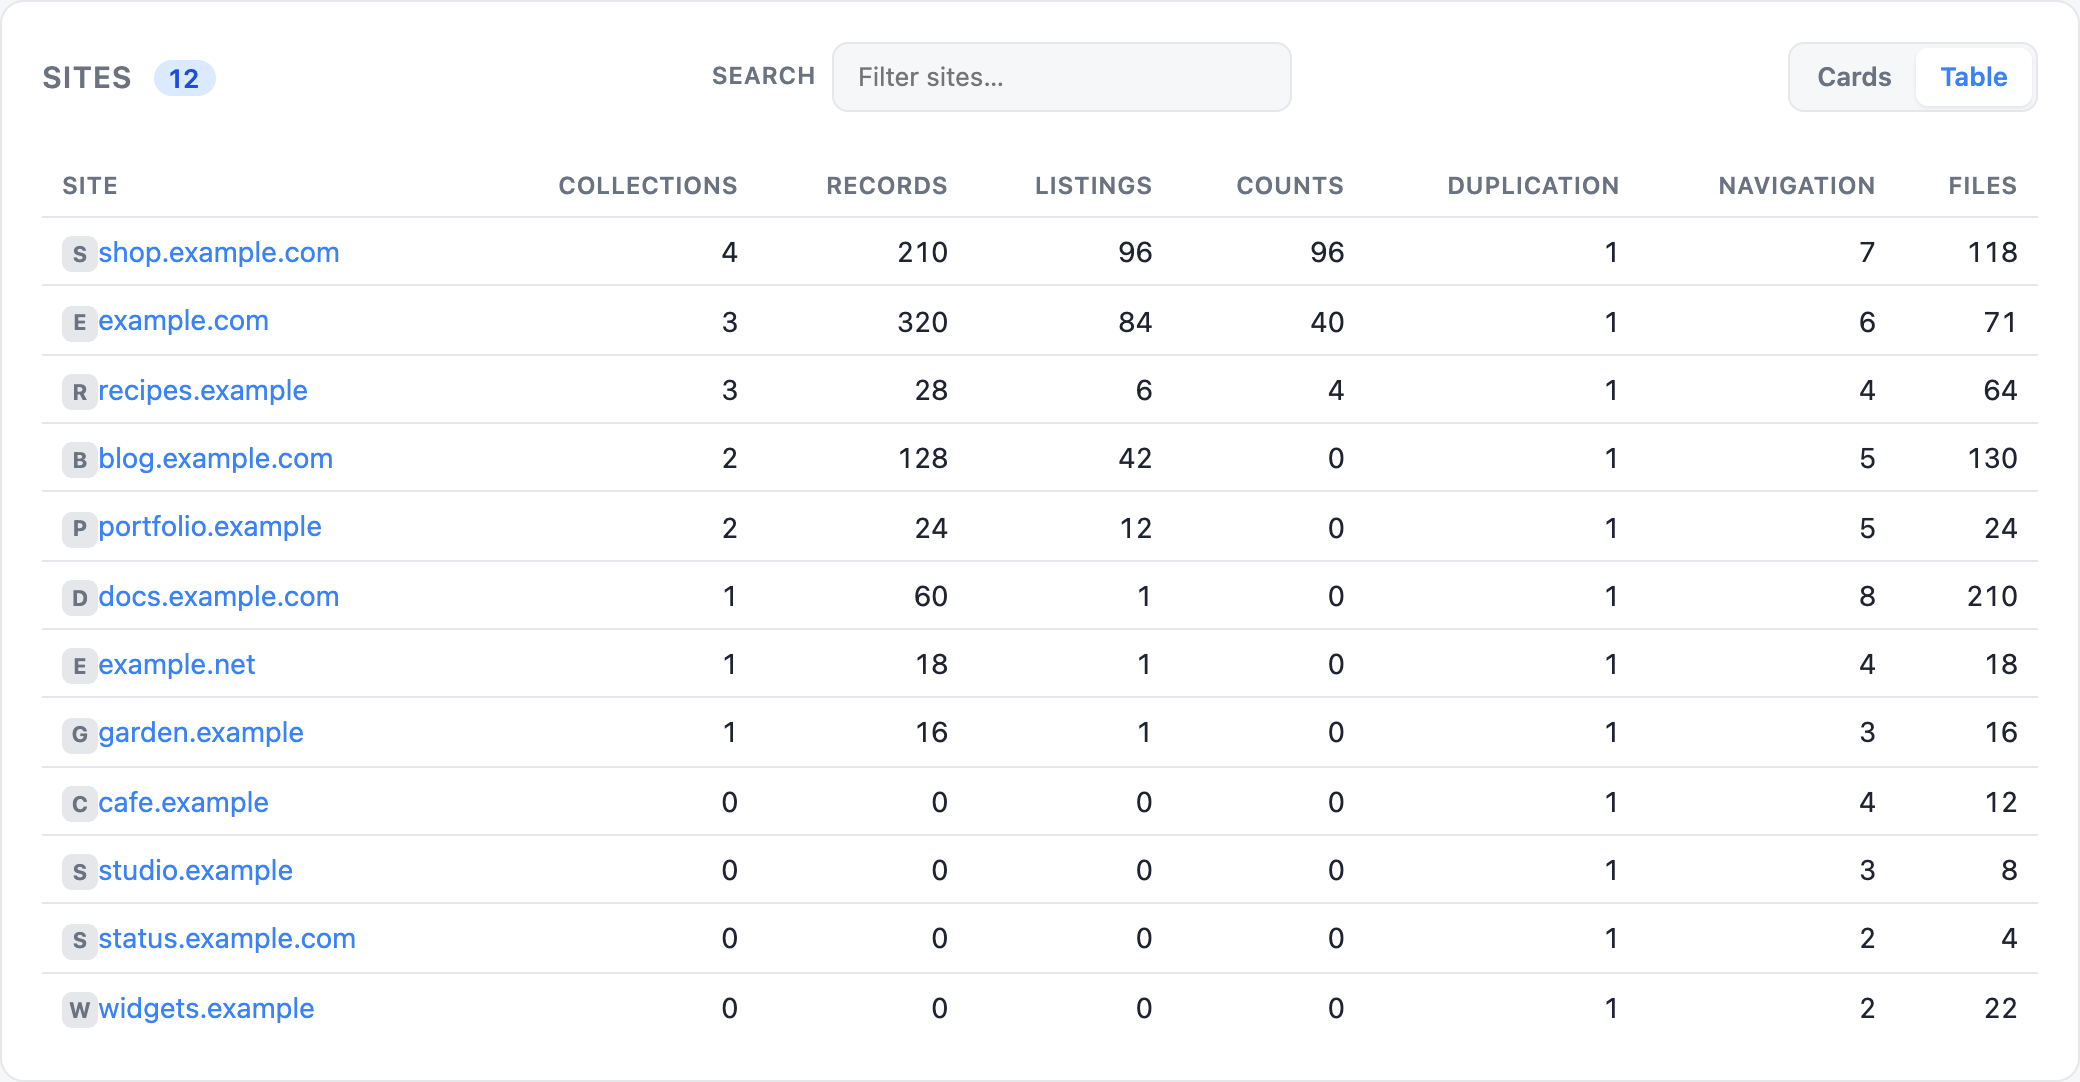
Task: Click files value 118 for shop.example.com
Action: (x=1992, y=253)
